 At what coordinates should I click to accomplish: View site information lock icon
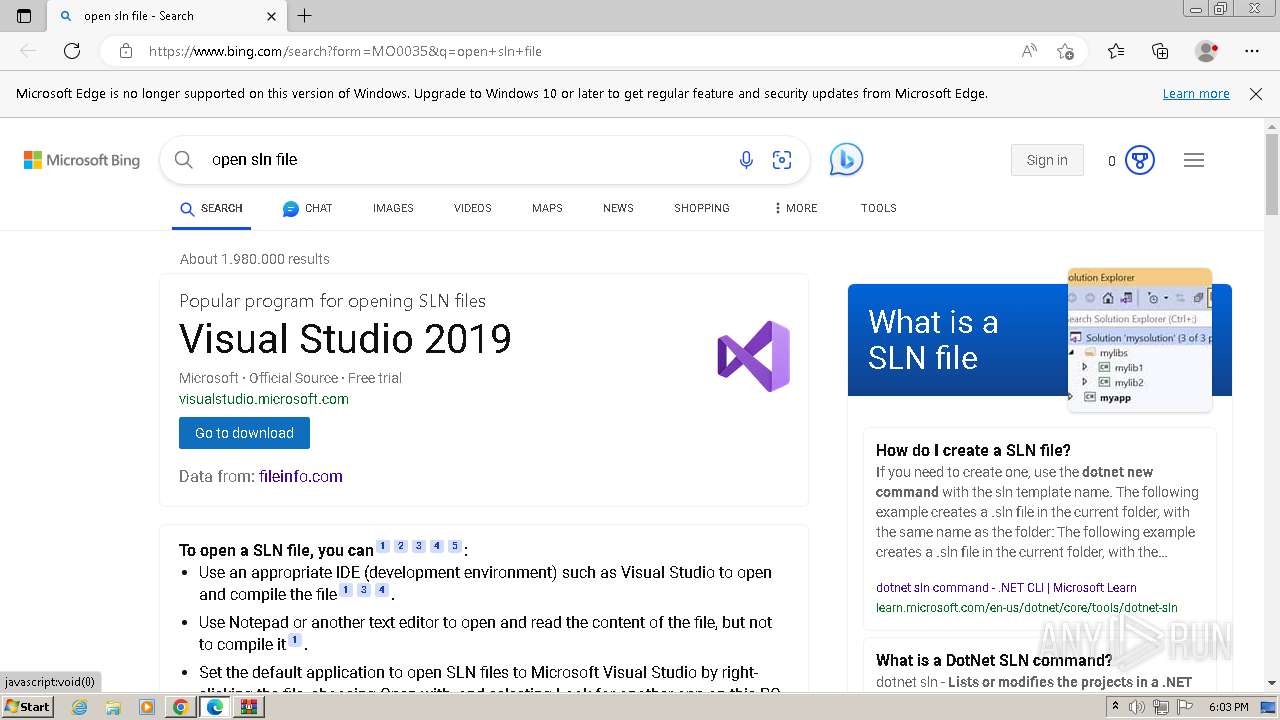click(x=126, y=51)
